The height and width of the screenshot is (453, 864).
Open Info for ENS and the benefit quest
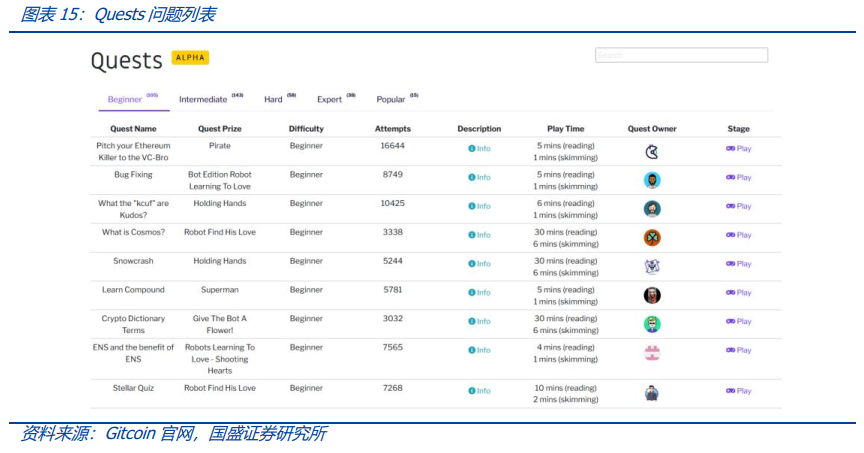(x=479, y=350)
